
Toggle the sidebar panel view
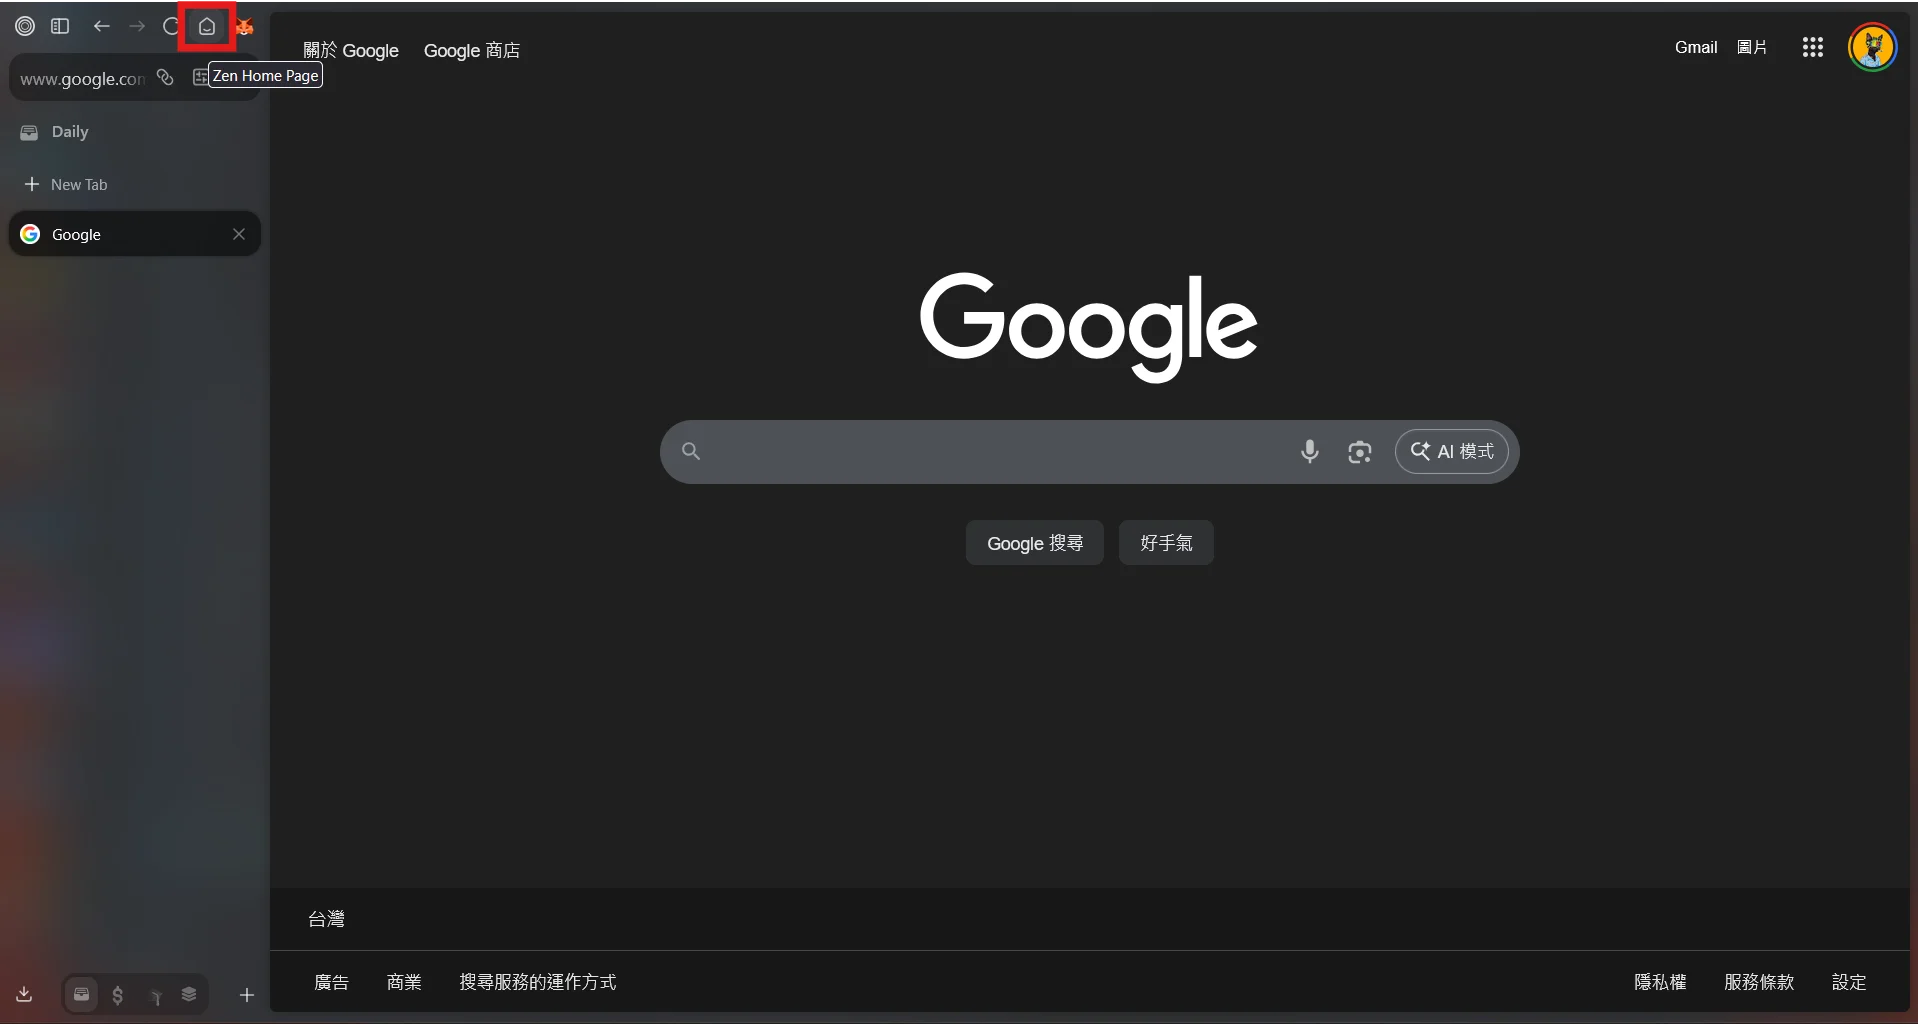click(x=60, y=27)
